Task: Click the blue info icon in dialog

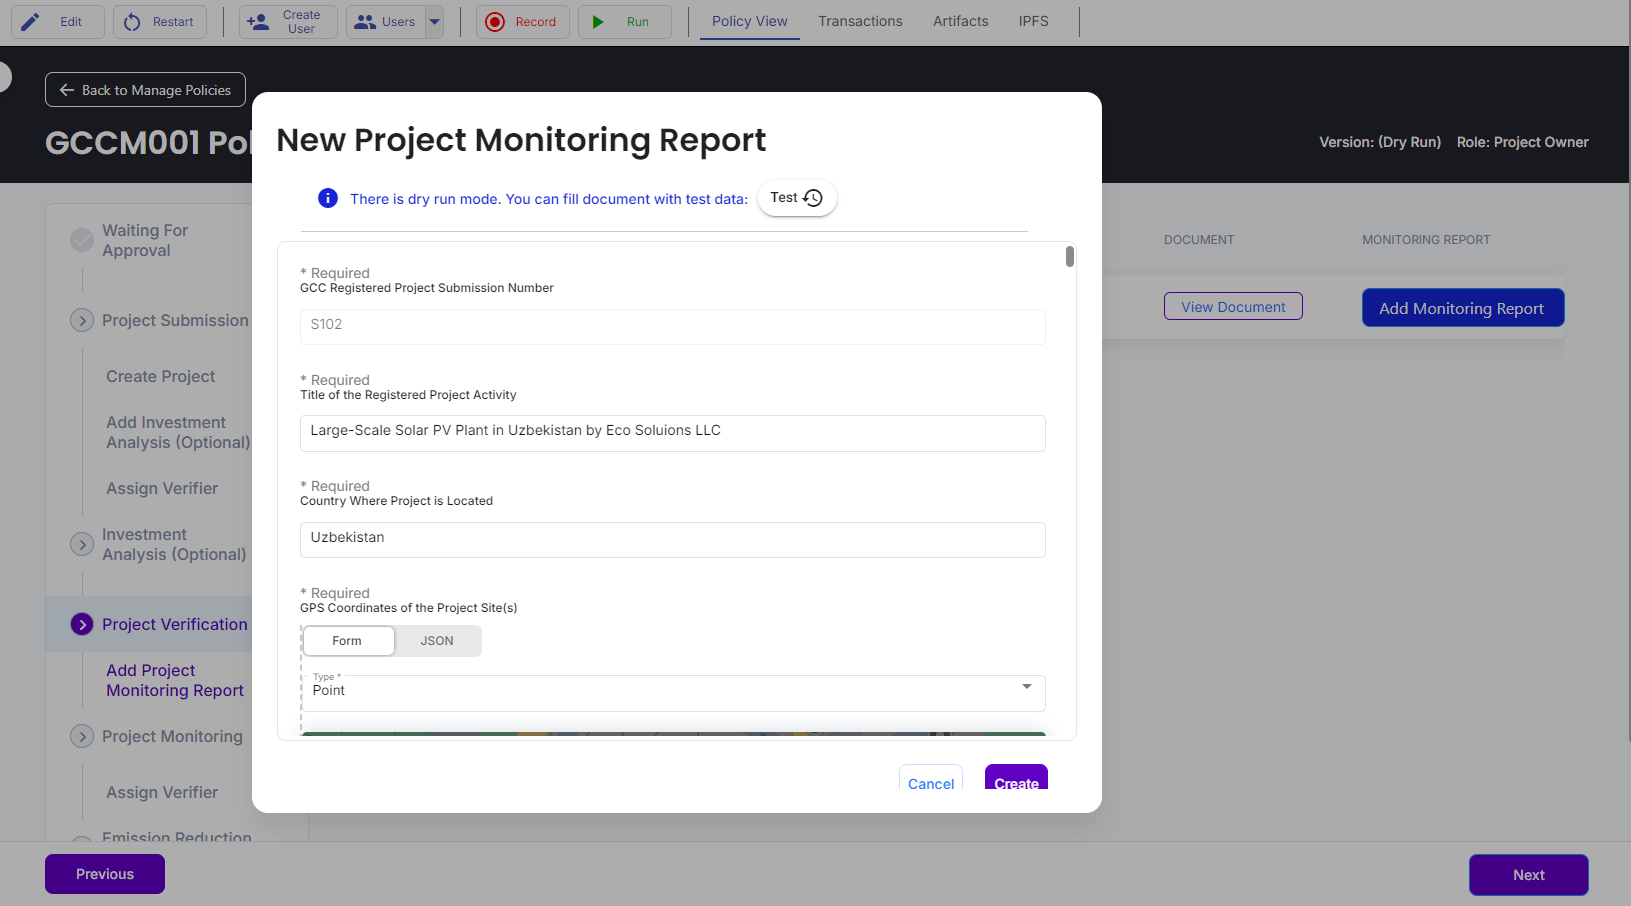Action: coord(328,198)
